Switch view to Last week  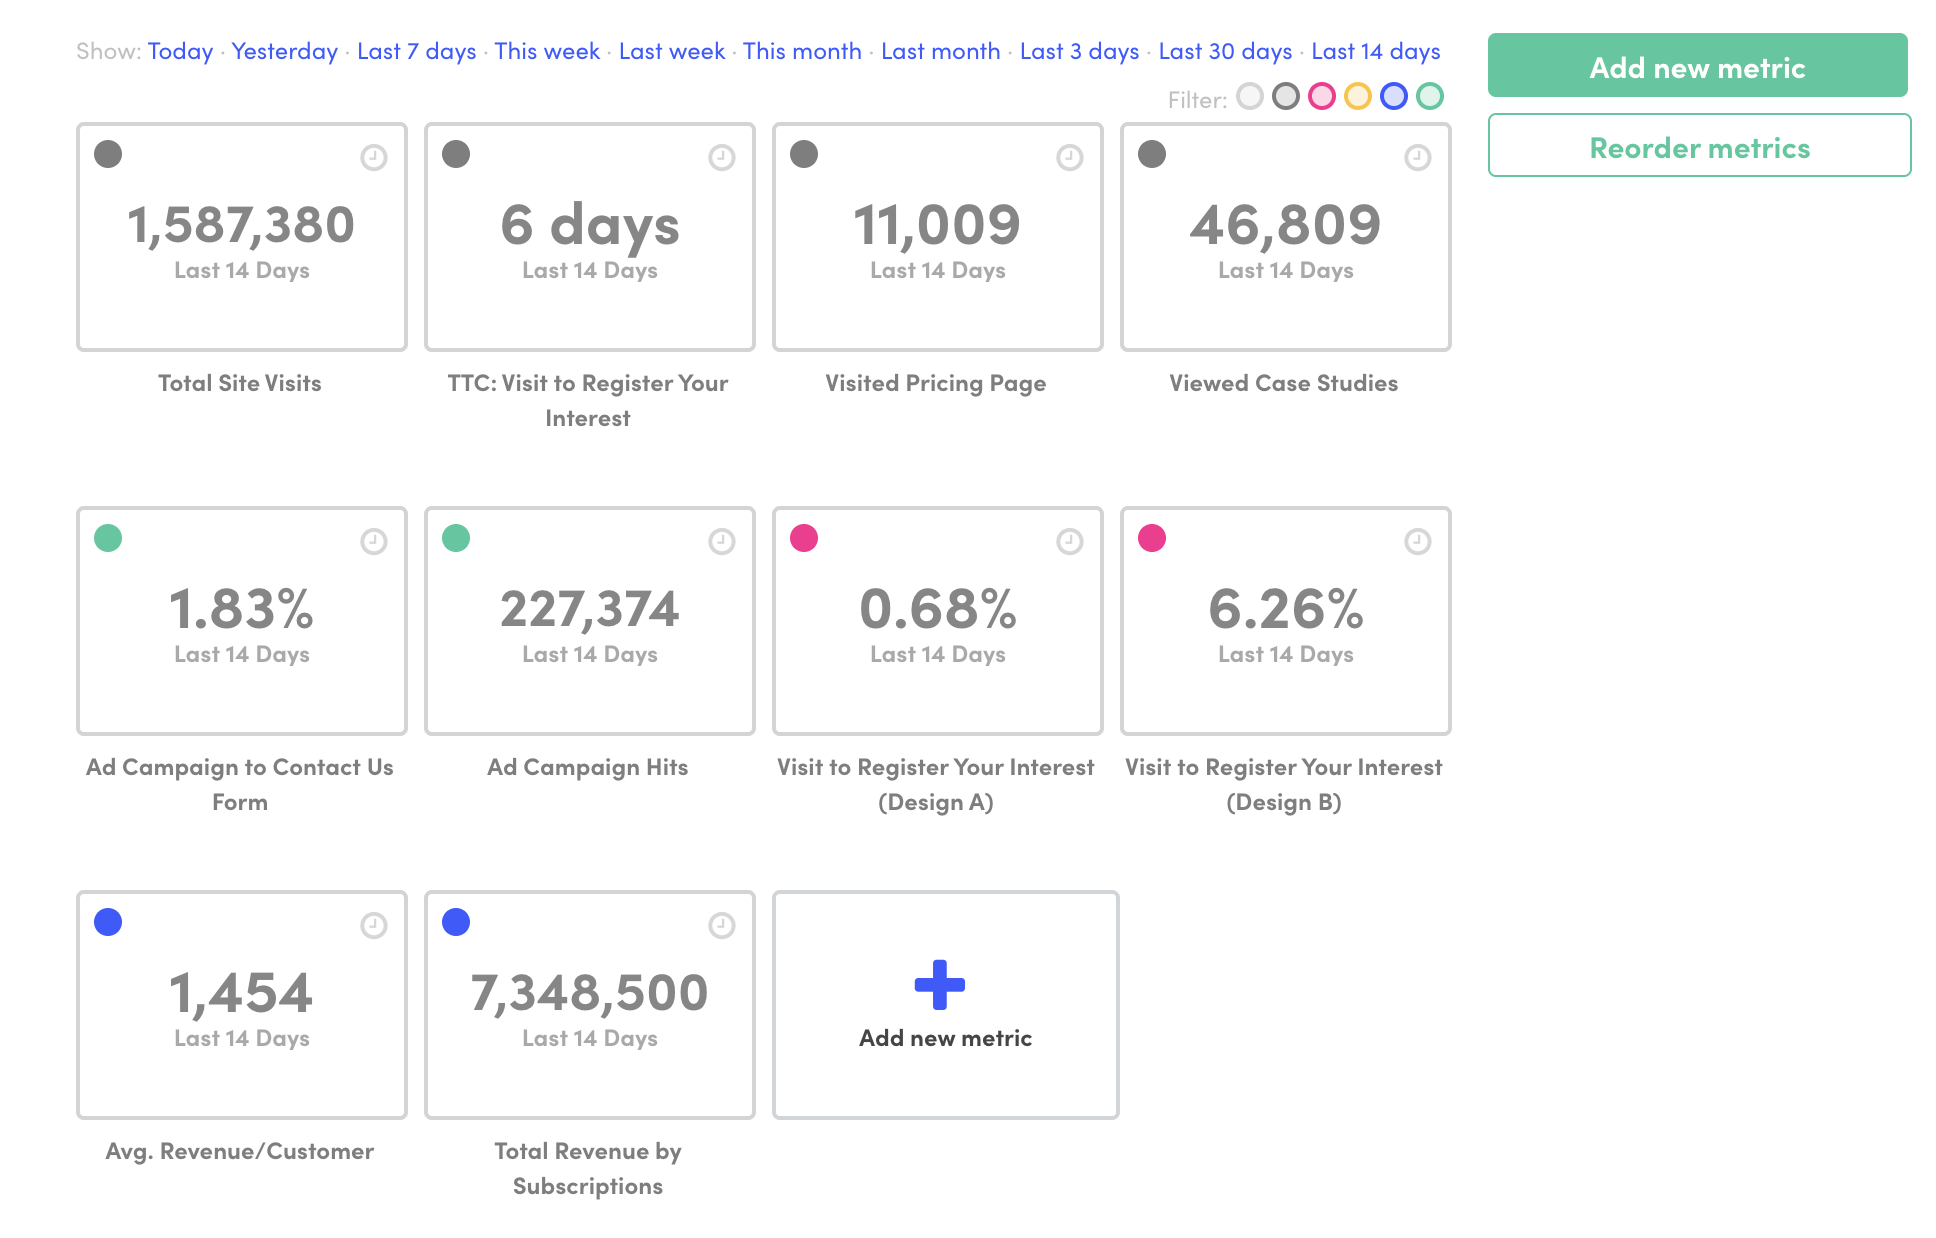tap(671, 50)
